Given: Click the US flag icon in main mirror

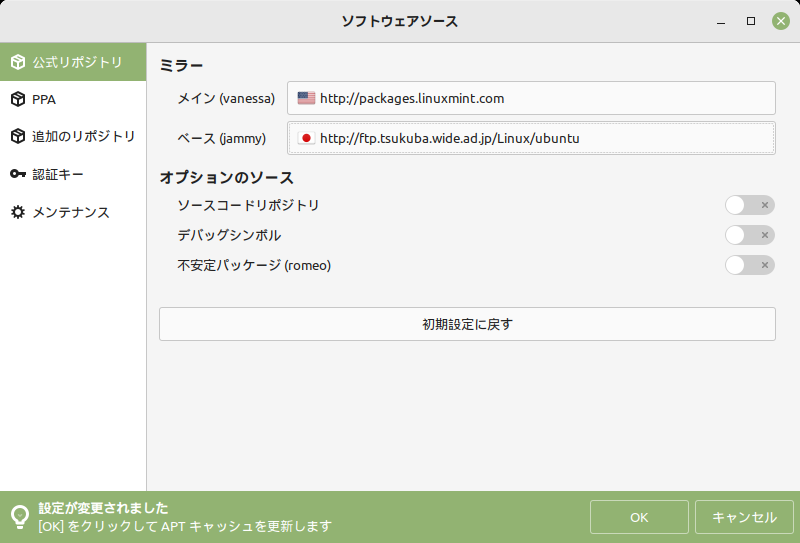Looking at the screenshot, I should (x=306, y=98).
